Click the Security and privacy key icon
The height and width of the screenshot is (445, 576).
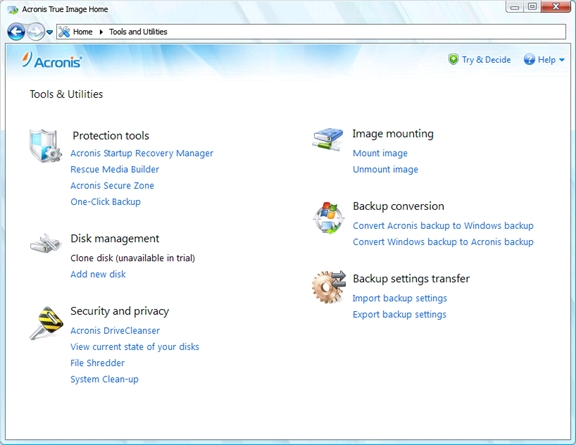point(46,323)
